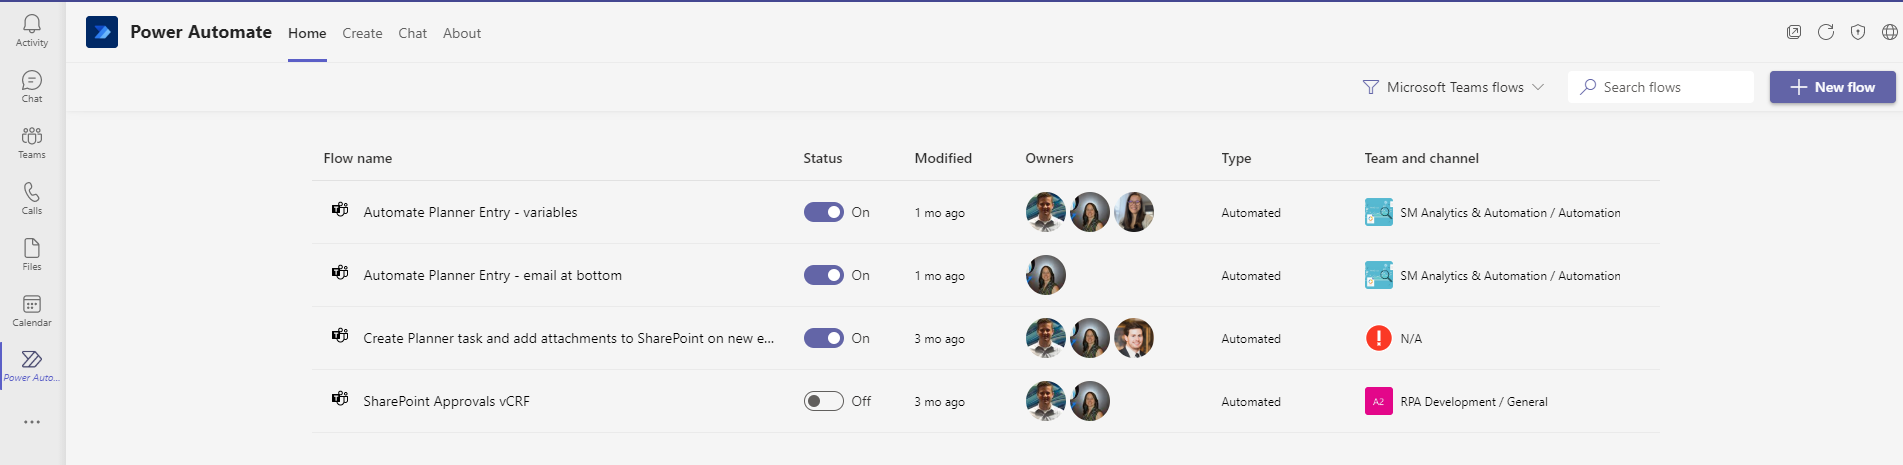
Task: Turn off Automate Planner Entry - variables flow
Action: (x=823, y=212)
